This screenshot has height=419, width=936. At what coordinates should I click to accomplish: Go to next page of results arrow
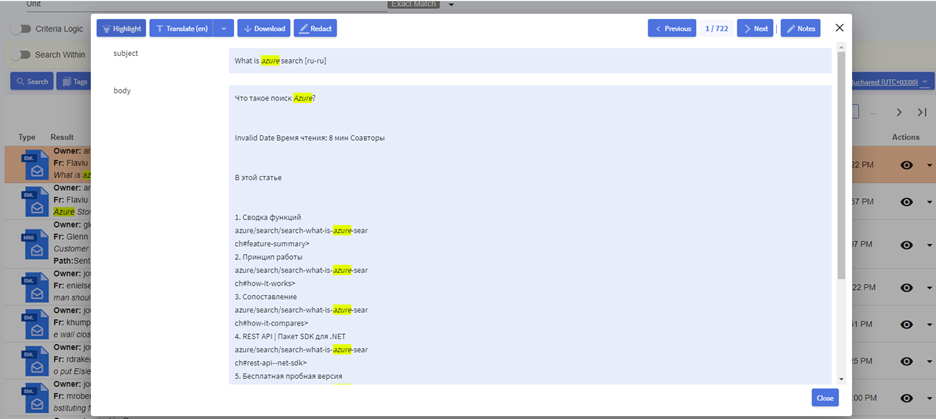tap(900, 112)
